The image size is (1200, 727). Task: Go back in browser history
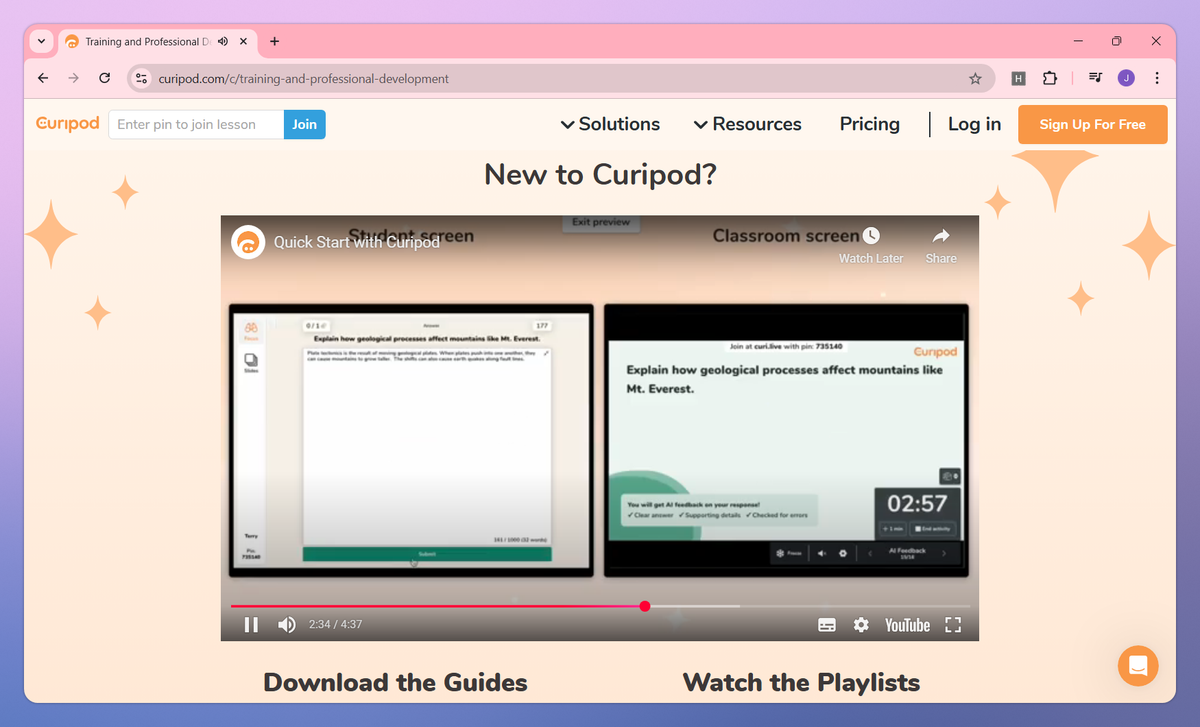42,78
